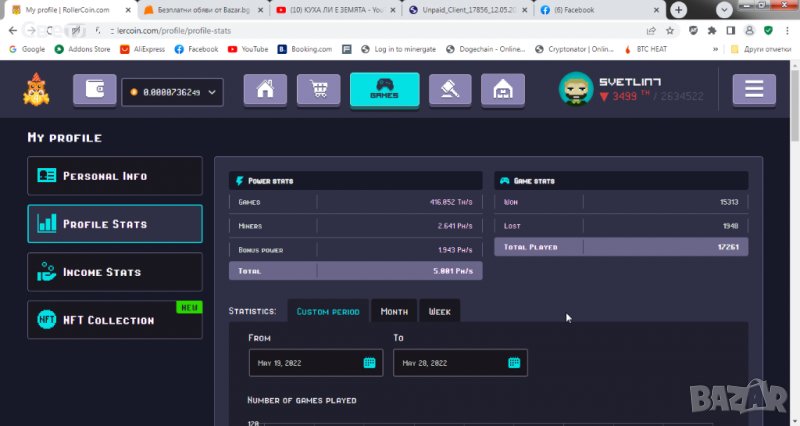This screenshot has width=800, height=426.
Task: Open the marketplace gavel icon
Action: 450,90
